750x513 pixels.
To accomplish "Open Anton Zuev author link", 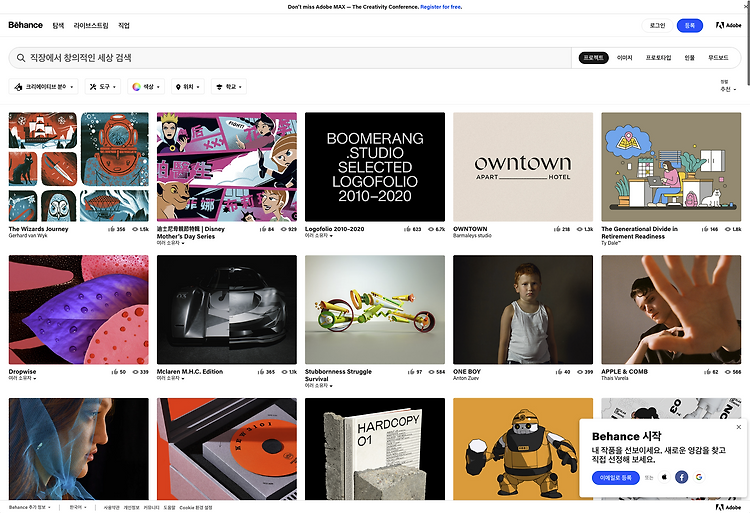I will [466, 378].
